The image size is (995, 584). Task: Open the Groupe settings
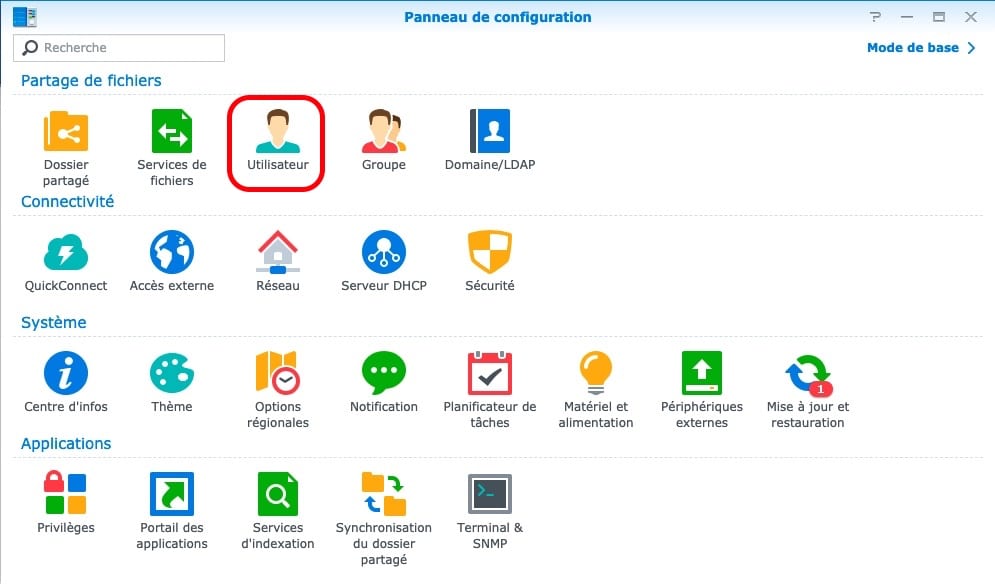click(383, 132)
